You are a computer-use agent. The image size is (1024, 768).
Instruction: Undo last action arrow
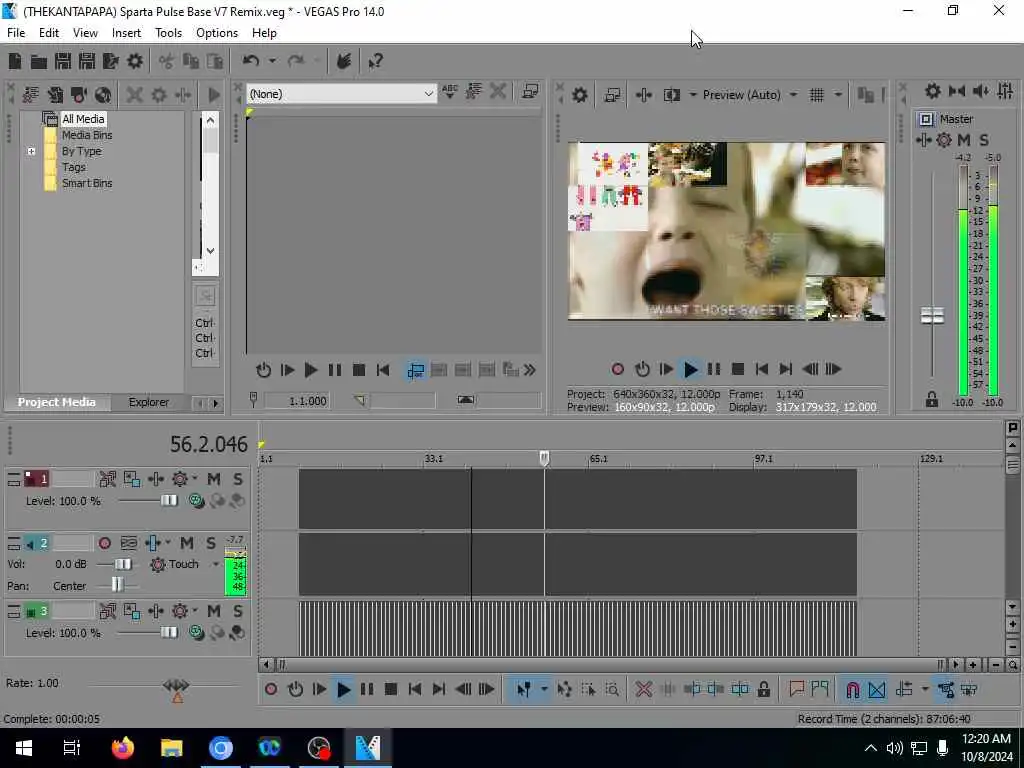(x=251, y=61)
